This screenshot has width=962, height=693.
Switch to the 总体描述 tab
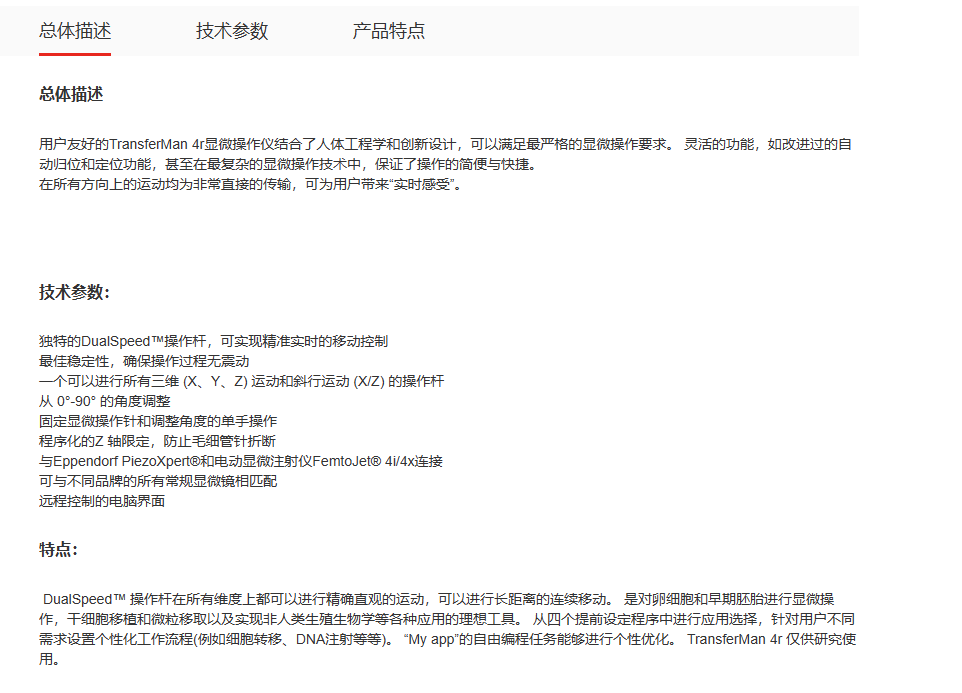point(75,31)
